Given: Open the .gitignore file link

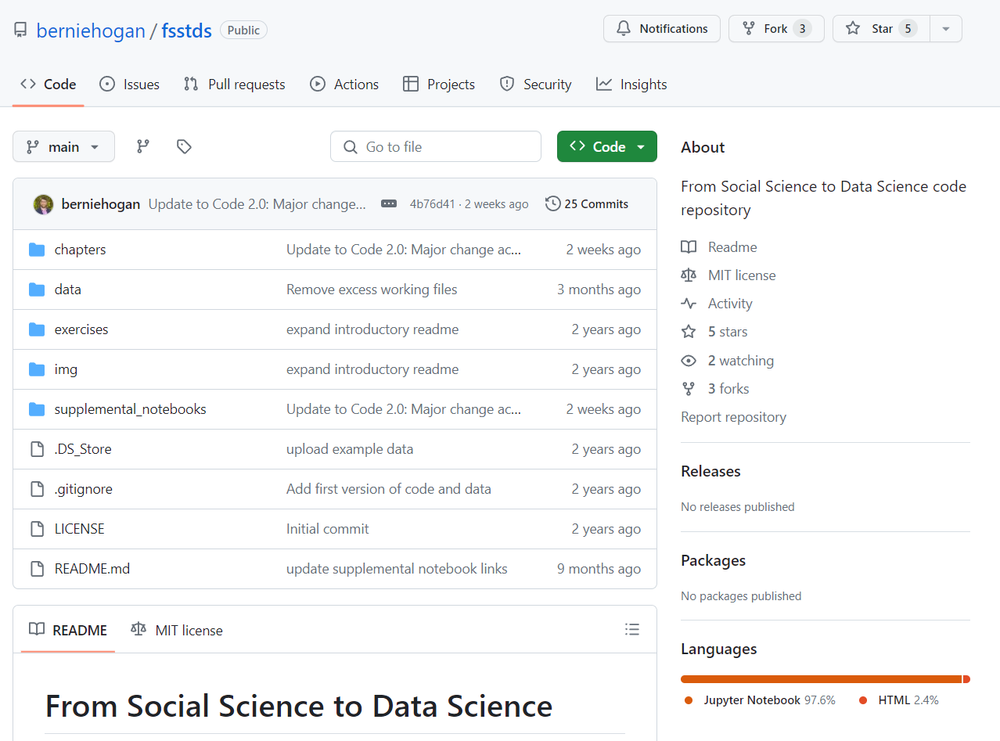Looking at the screenshot, I should (83, 489).
